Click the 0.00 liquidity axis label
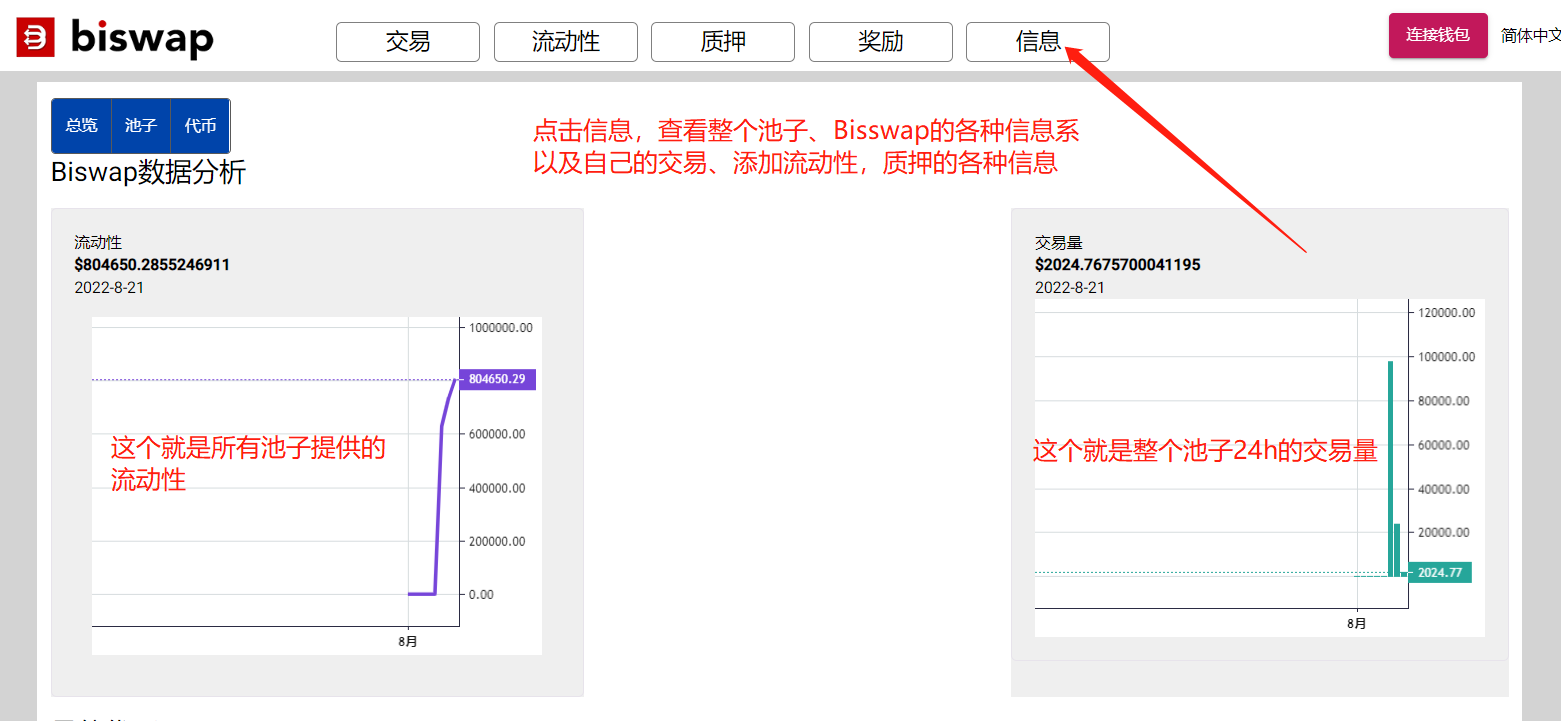The height and width of the screenshot is (721, 1561). 481,594
